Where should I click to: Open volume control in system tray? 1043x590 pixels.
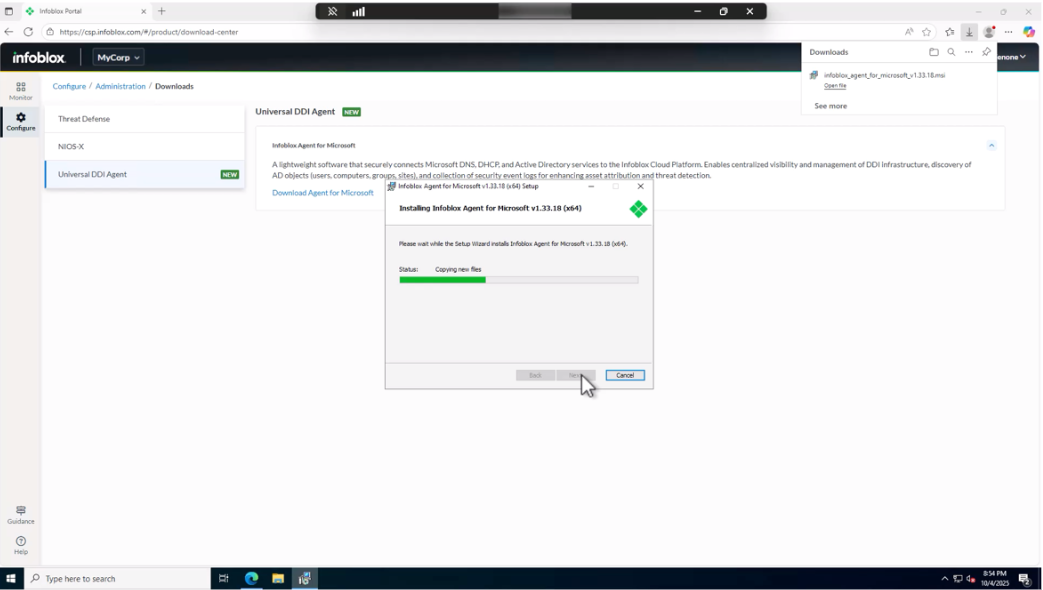(x=968, y=578)
